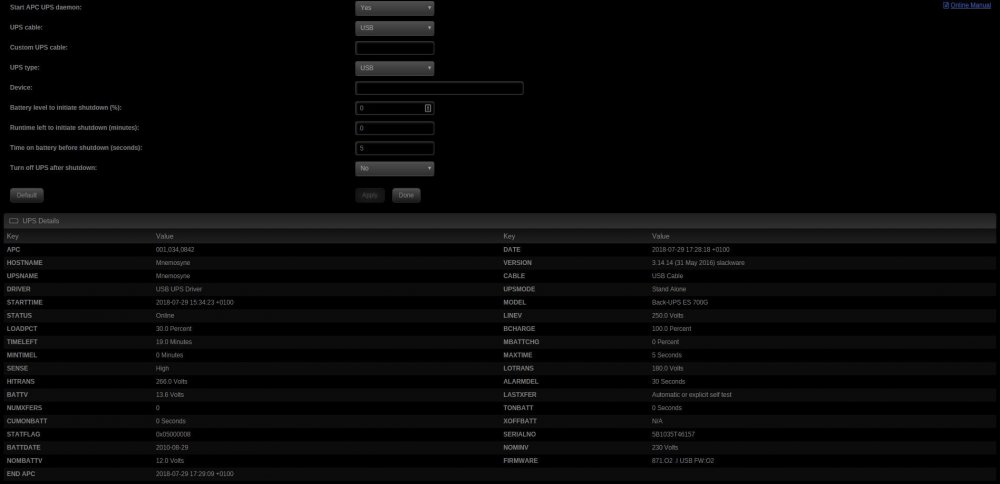Select the ALARMDEL value 30 Seconds

668,381
